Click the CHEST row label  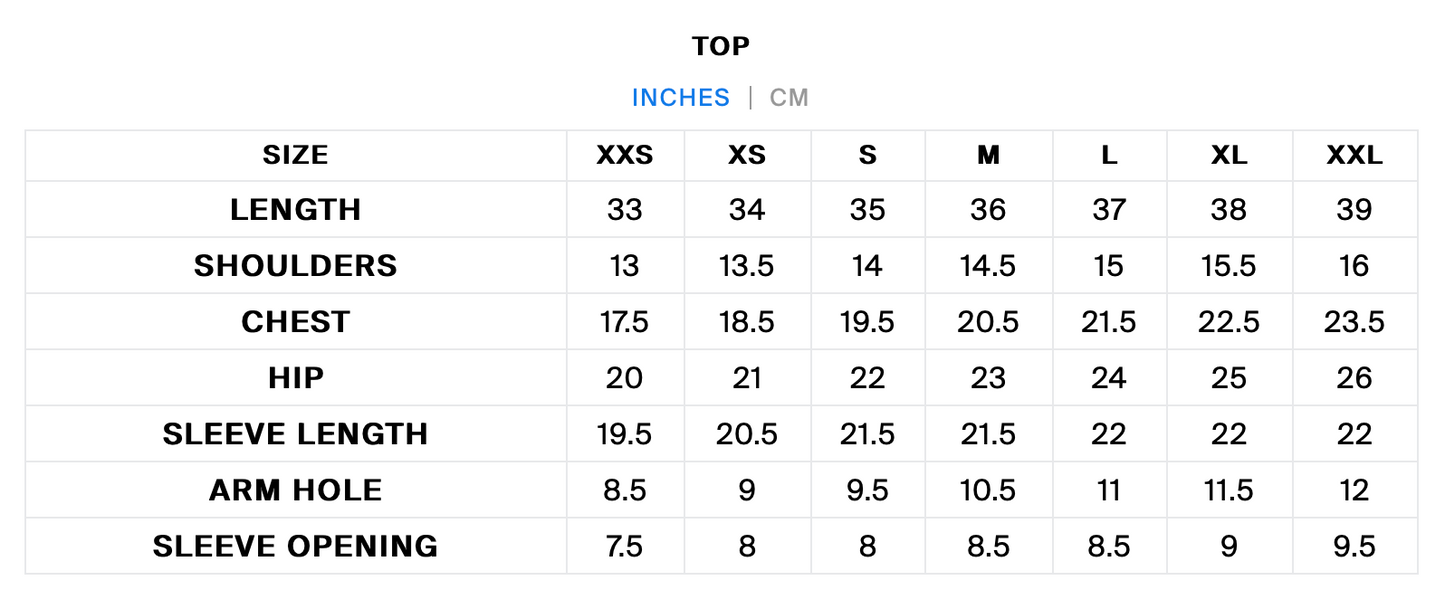click(x=296, y=322)
